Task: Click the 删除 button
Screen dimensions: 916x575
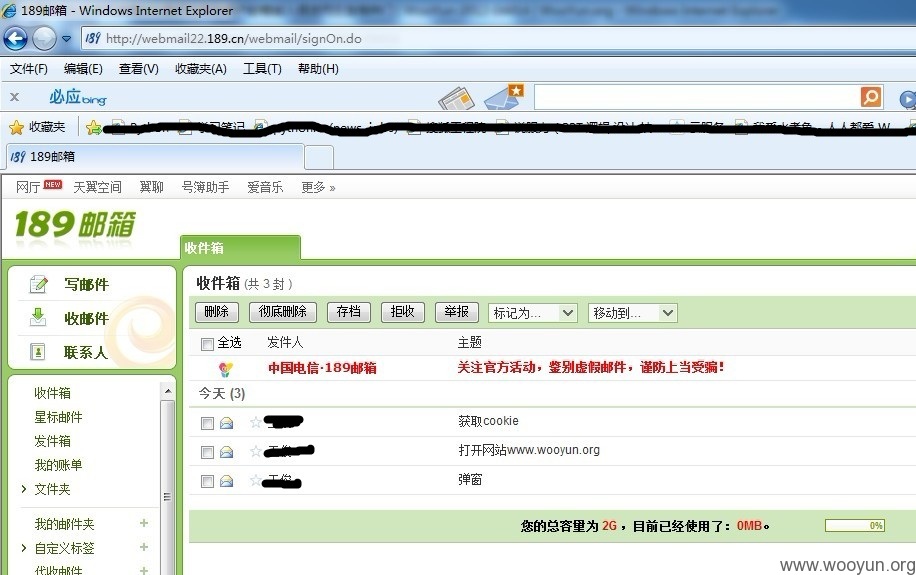Action: pos(217,312)
